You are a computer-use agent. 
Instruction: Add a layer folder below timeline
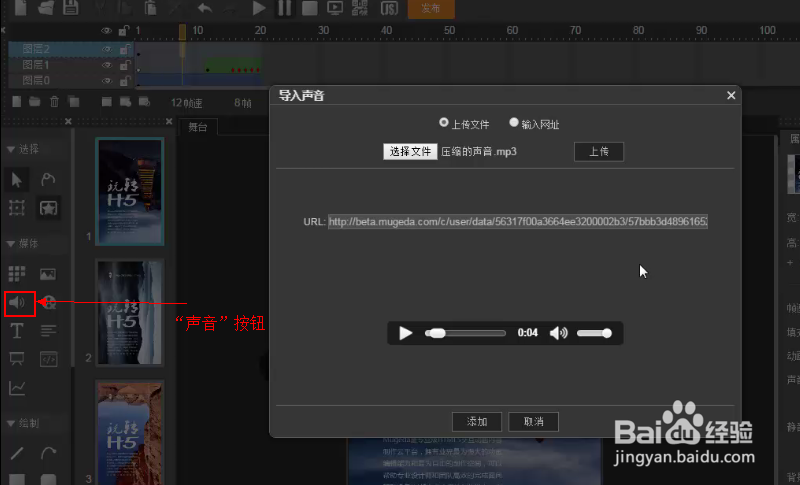point(35,102)
